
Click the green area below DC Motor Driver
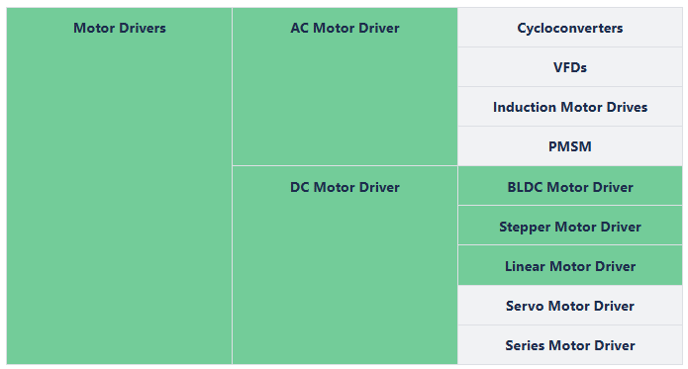pyautogui.click(x=345, y=281)
